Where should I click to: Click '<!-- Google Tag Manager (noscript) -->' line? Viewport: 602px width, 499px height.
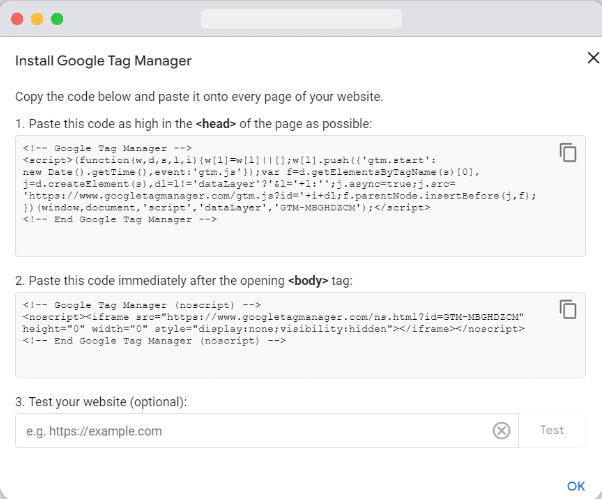tap(142, 305)
